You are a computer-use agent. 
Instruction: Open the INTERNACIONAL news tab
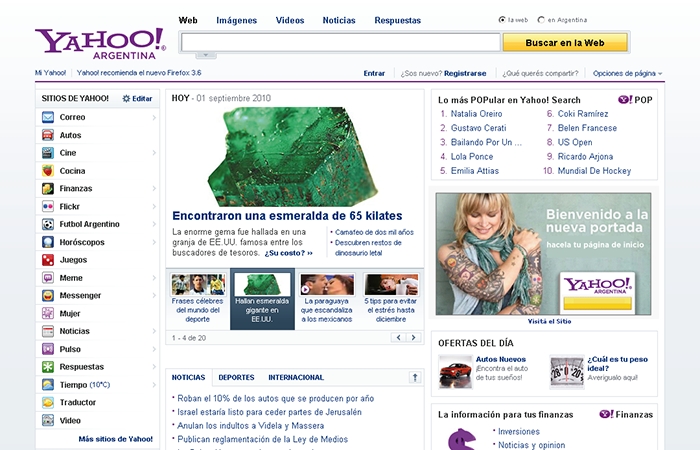pos(296,378)
